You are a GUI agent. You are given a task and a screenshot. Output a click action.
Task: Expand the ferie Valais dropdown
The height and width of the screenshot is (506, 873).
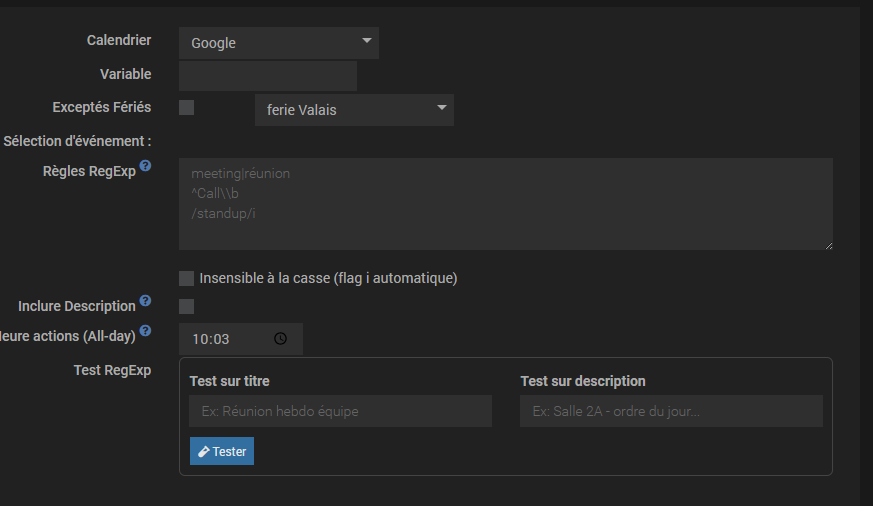354,110
